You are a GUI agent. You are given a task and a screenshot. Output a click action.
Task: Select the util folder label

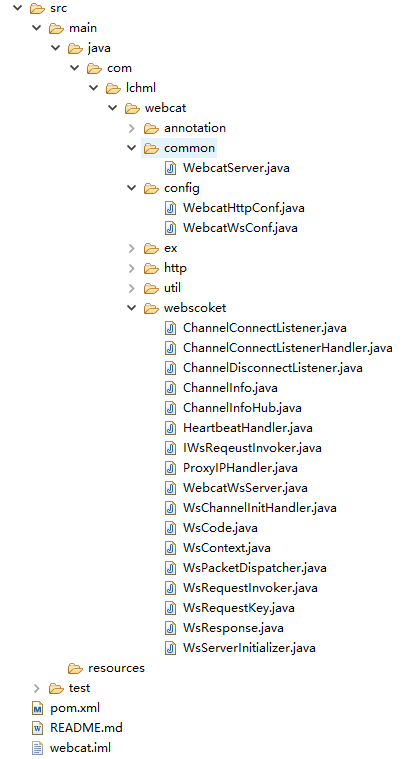coord(172,288)
